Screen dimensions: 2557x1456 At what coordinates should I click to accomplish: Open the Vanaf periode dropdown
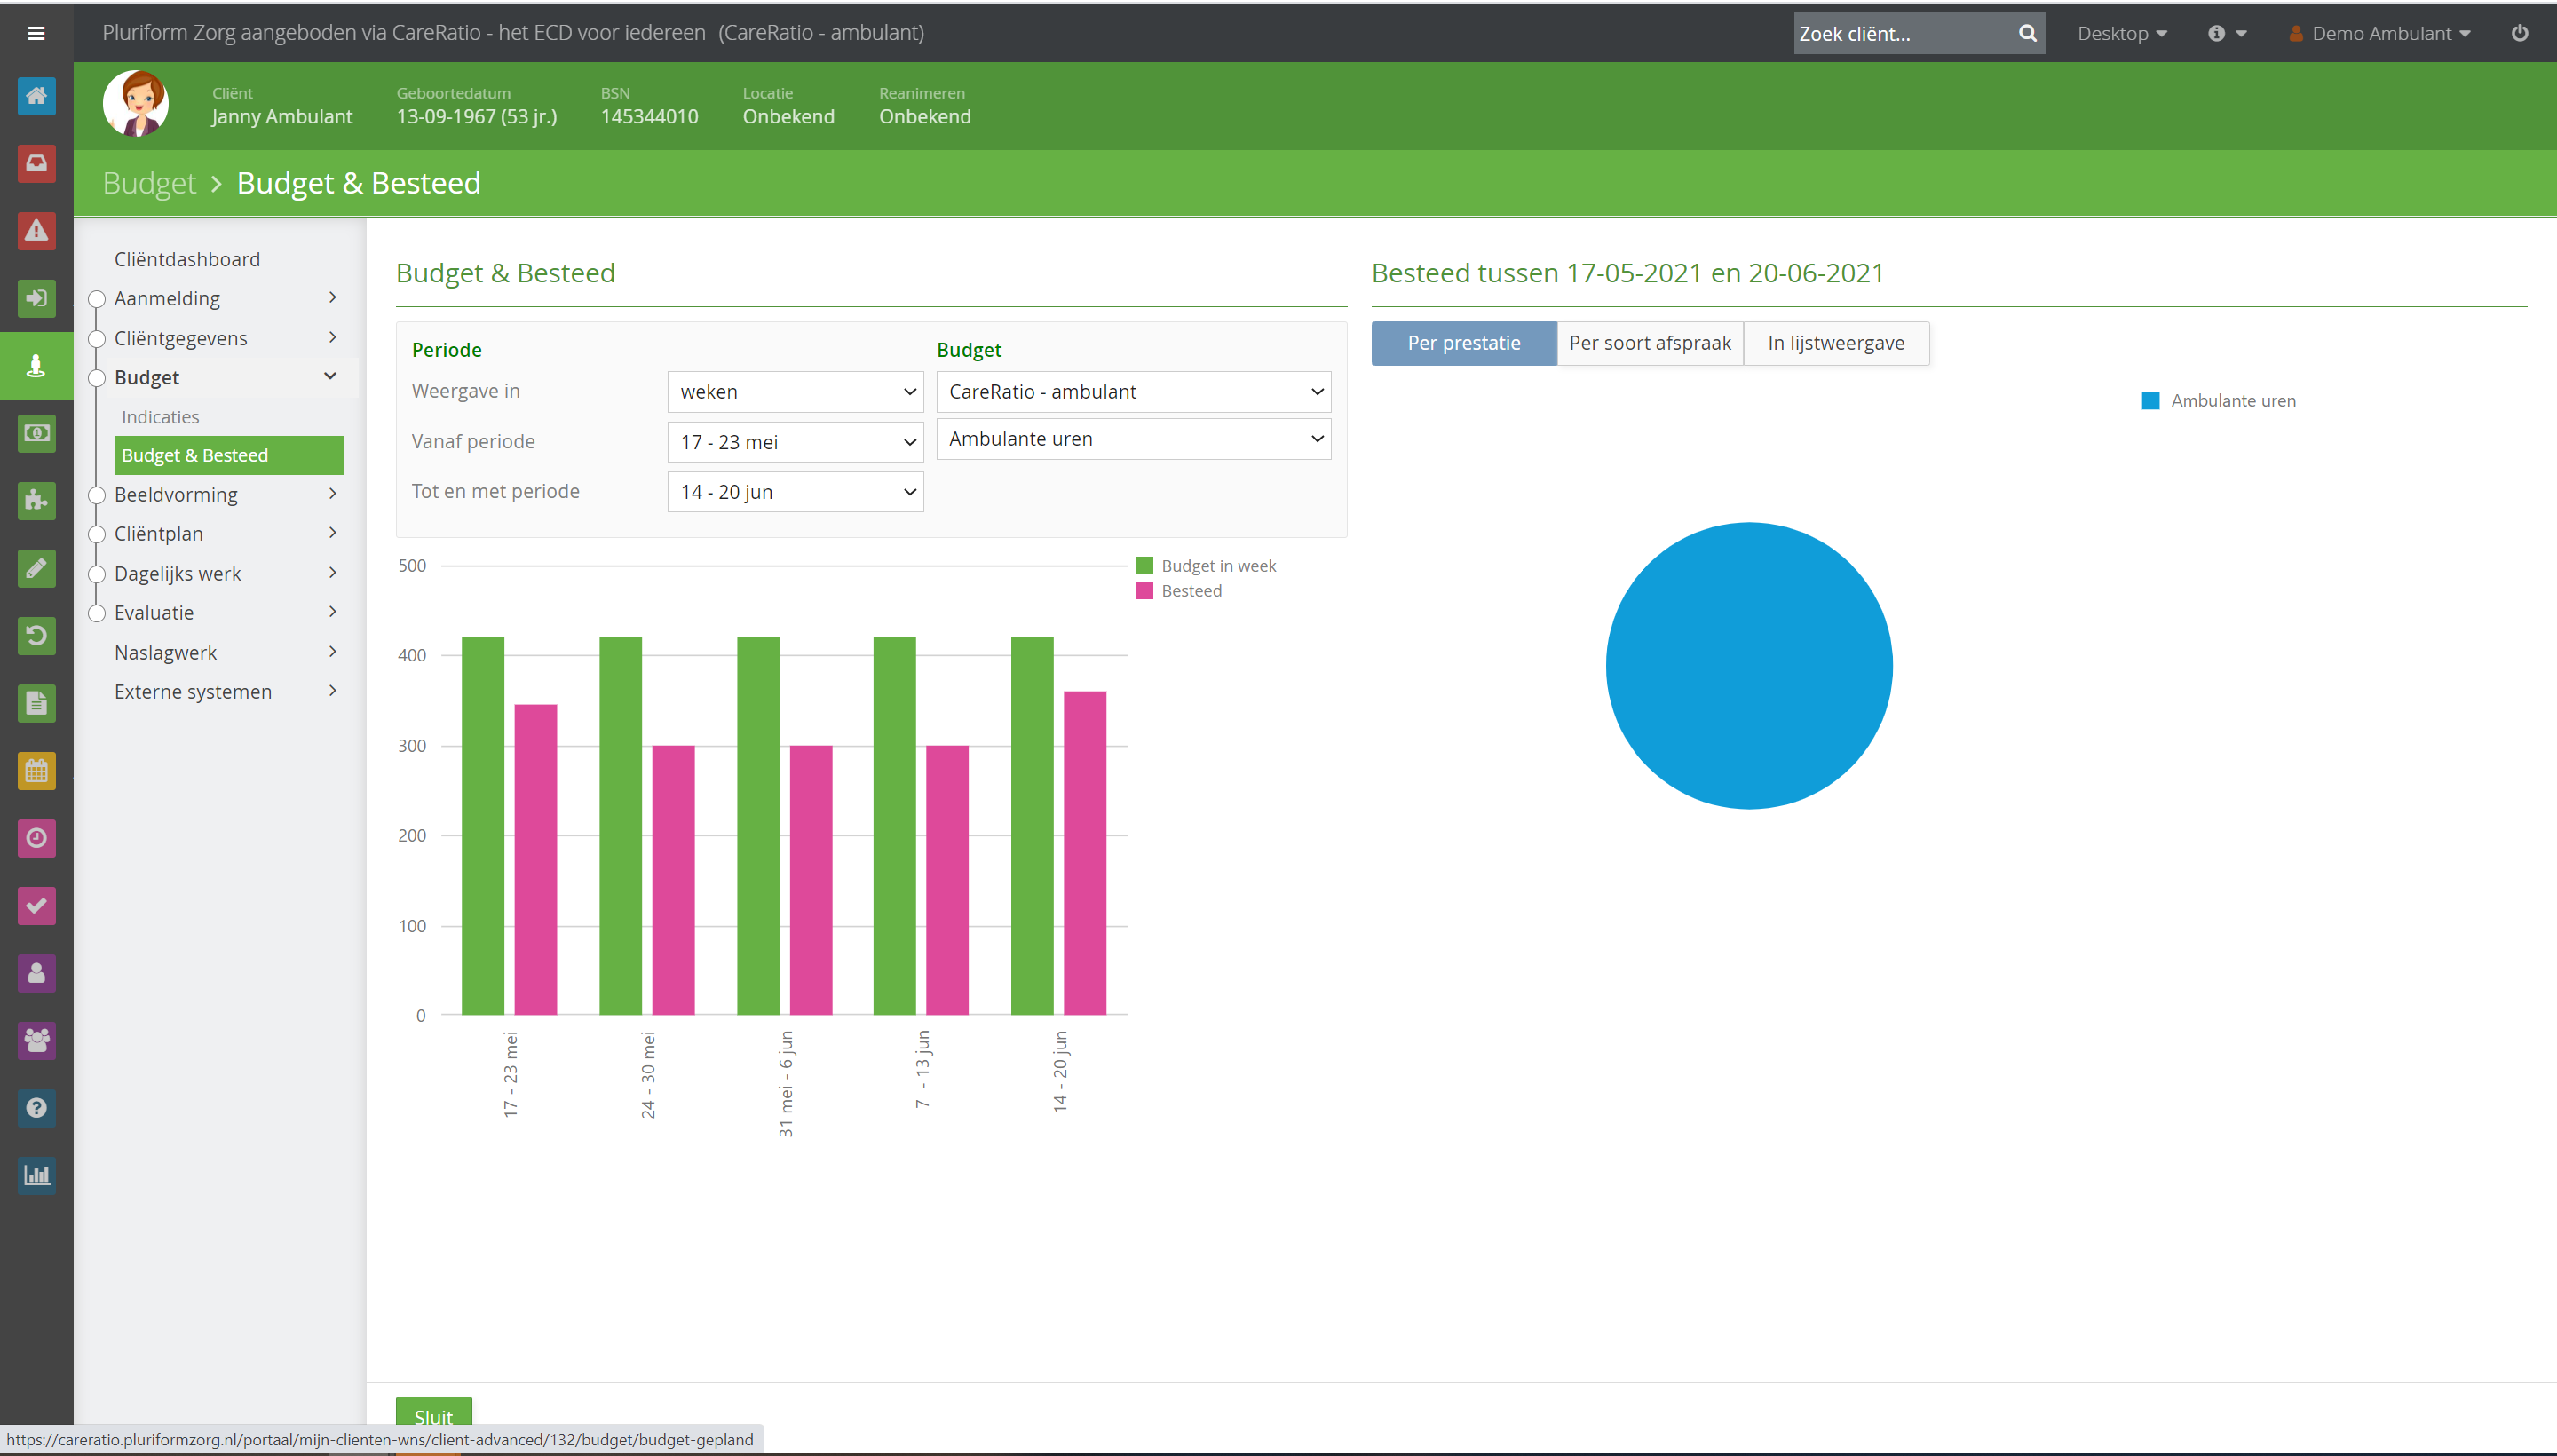795,442
